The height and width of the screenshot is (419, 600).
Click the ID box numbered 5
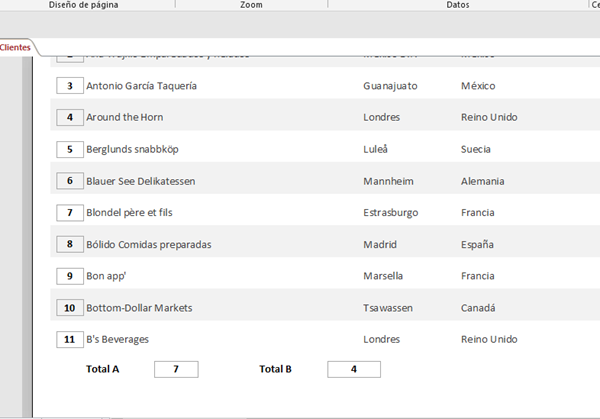[x=69, y=149]
